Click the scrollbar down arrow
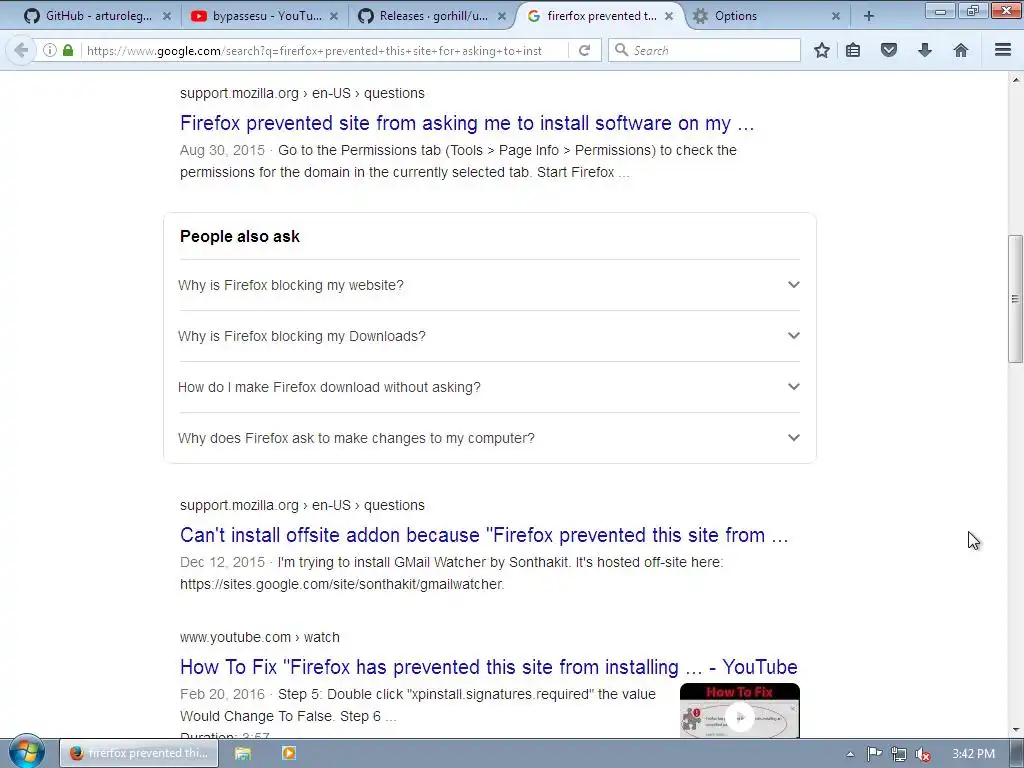The width and height of the screenshot is (1024, 768). coord(1015,730)
